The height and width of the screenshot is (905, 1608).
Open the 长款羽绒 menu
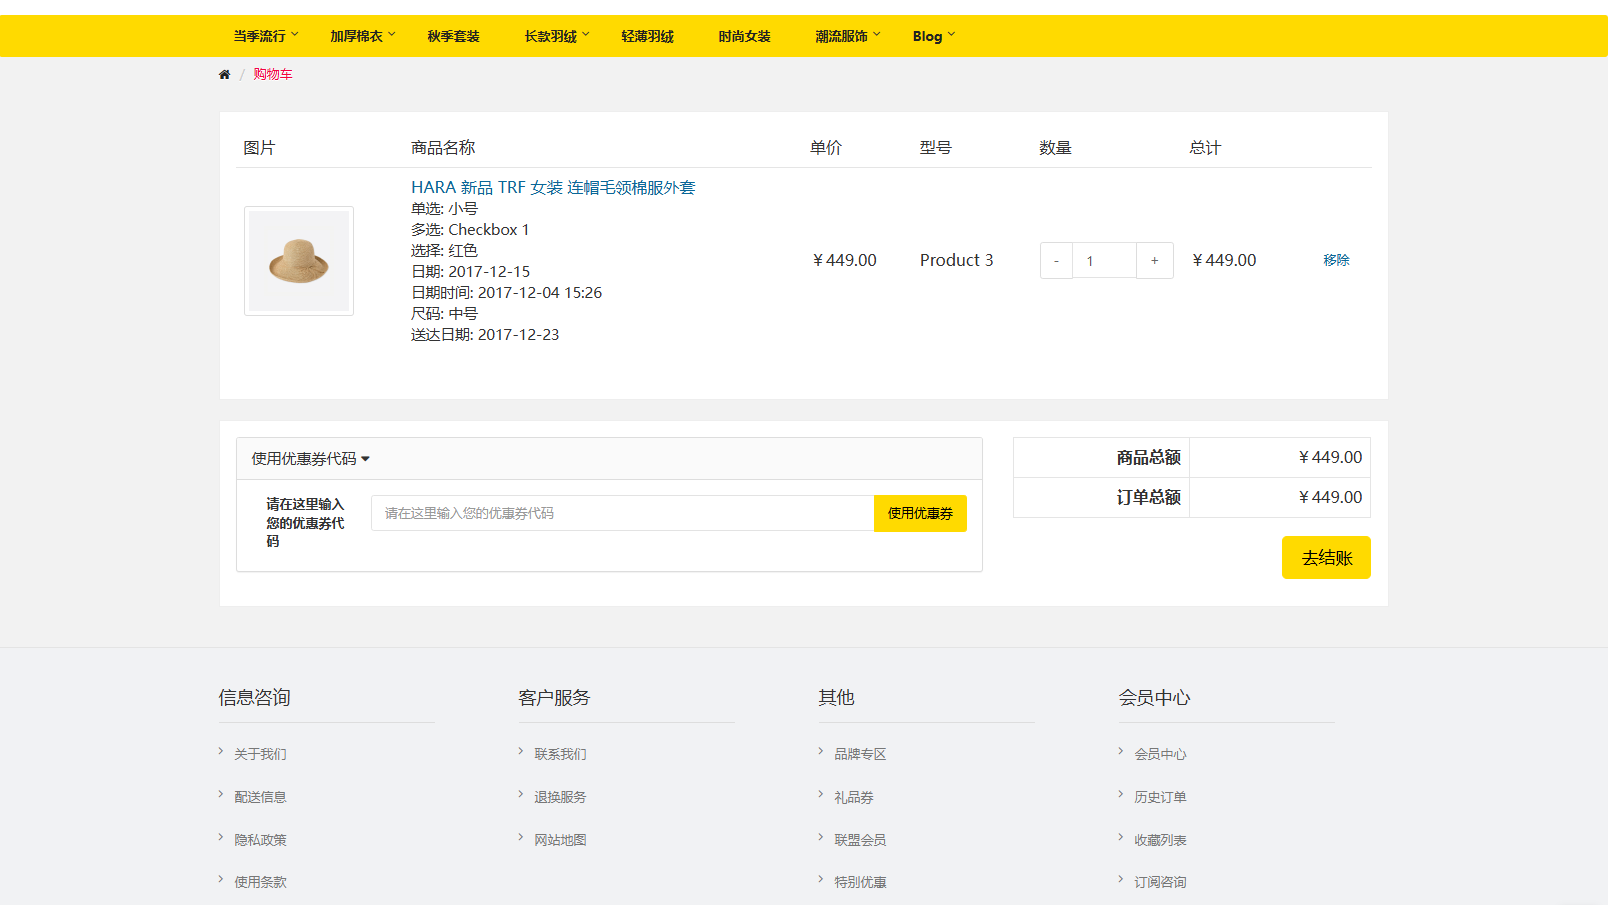(x=556, y=36)
